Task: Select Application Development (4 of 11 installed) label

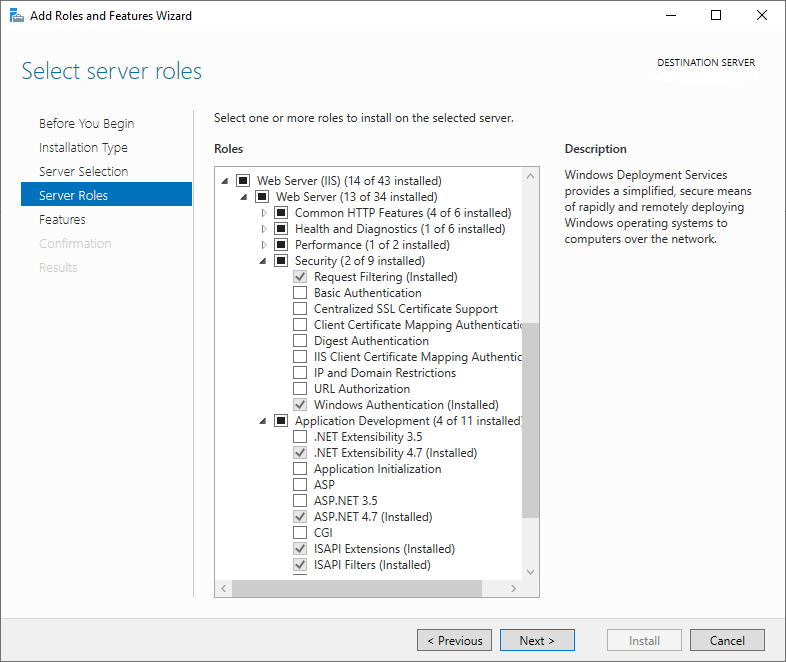Action: coord(408,420)
